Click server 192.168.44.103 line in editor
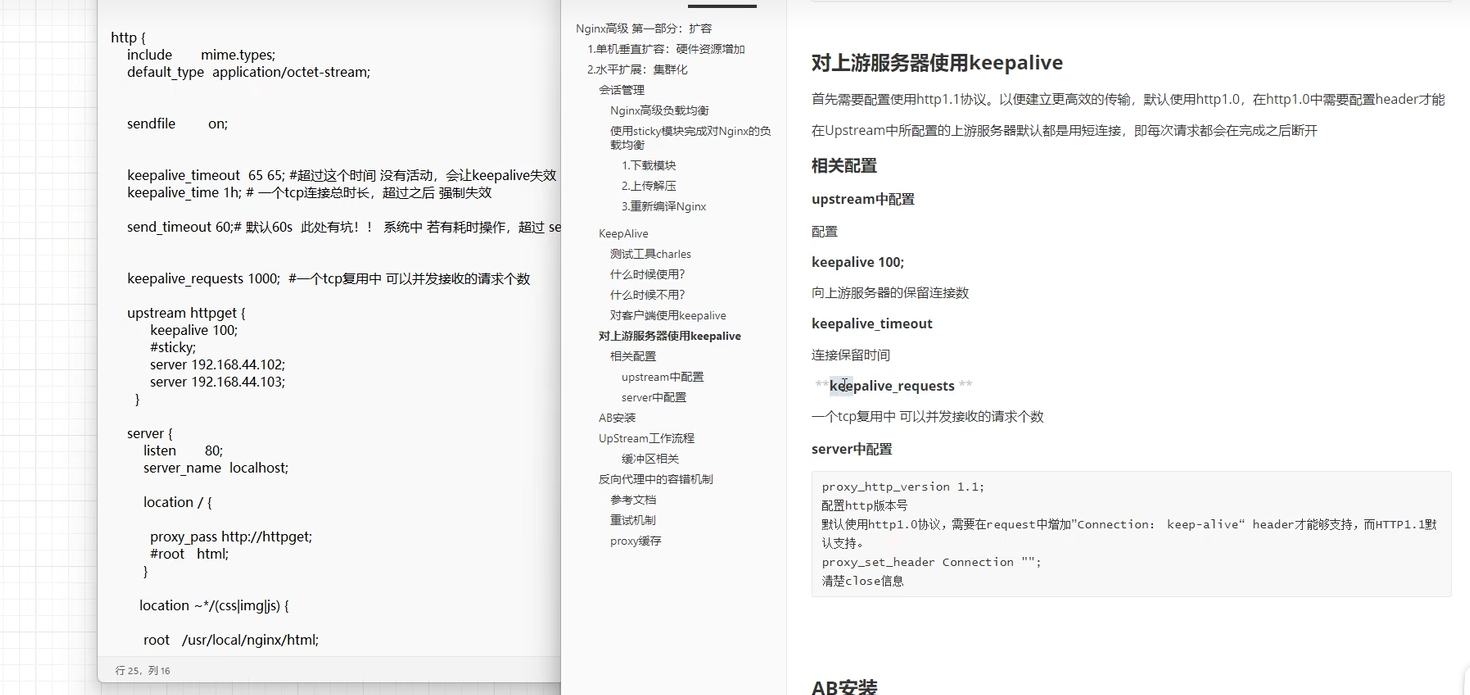Screen dimensions: 1470x695 [218, 382]
